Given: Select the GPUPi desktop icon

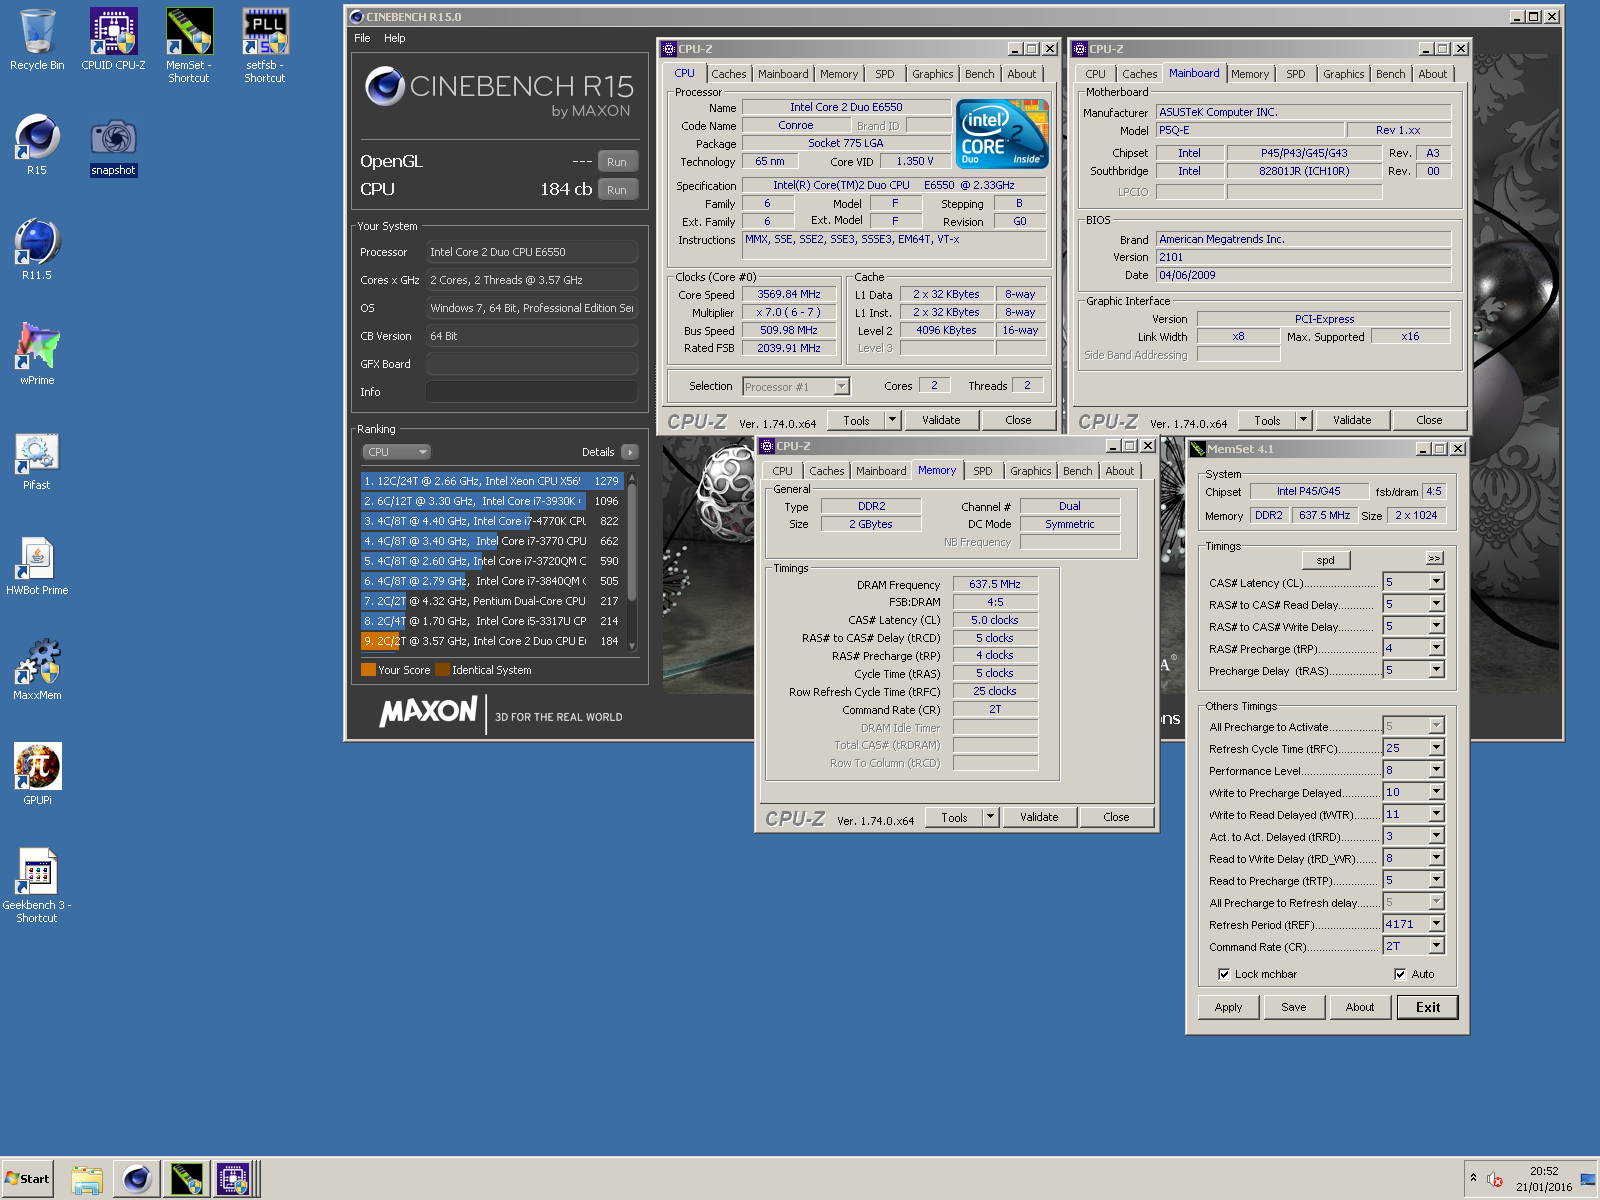Looking at the screenshot, I should pos(37,775).
